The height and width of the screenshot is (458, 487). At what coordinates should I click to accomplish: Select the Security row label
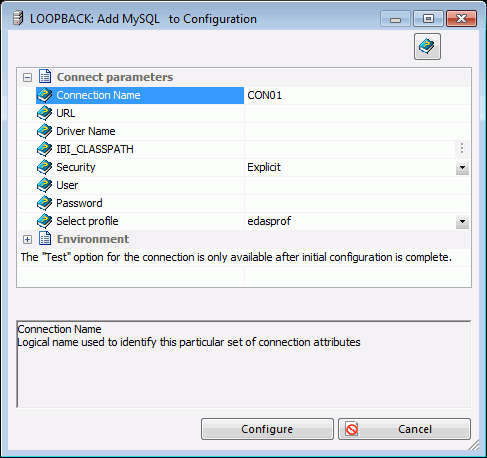tap(76, 167)
